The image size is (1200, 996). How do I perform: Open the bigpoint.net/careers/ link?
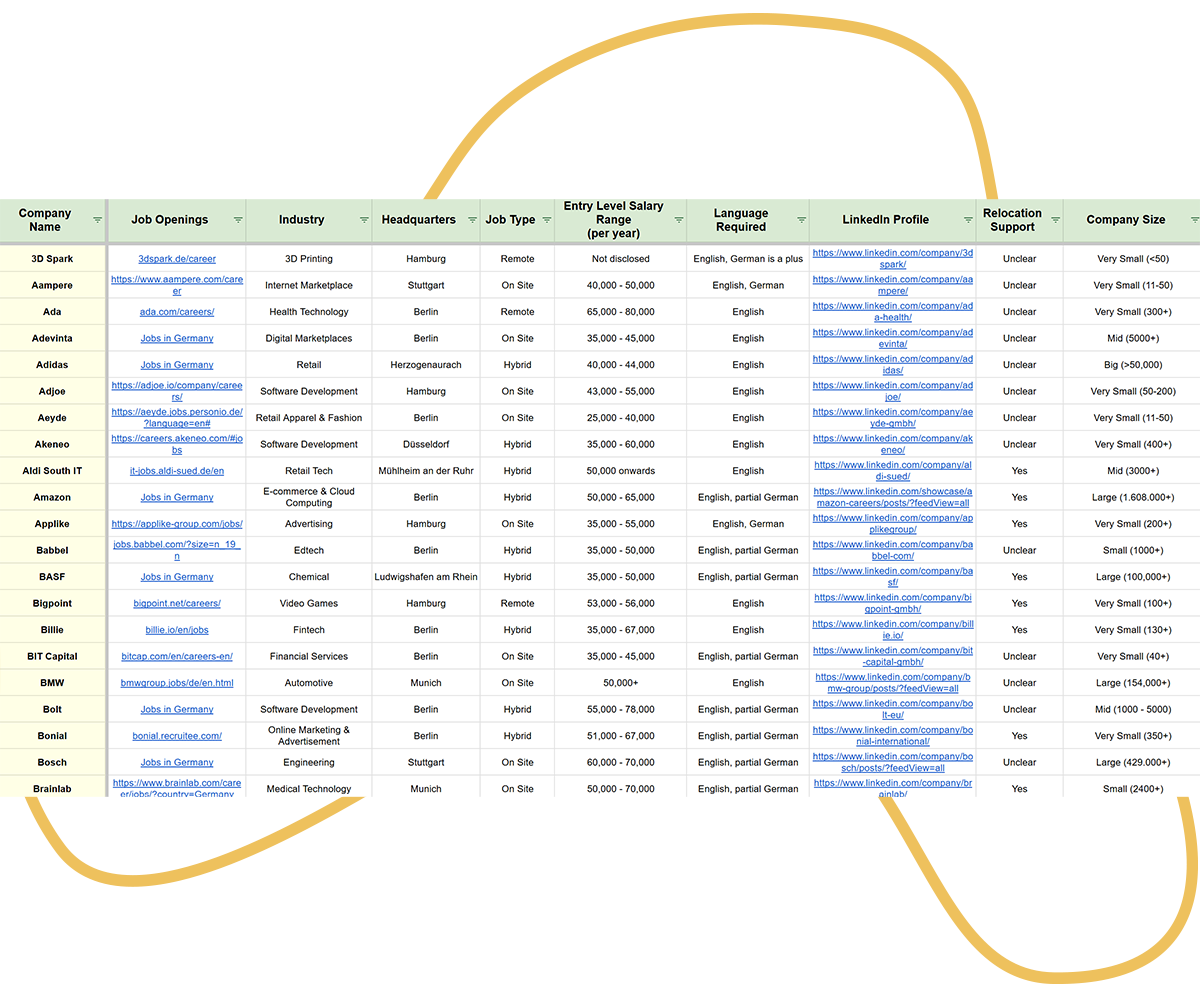tap(177, 603)
